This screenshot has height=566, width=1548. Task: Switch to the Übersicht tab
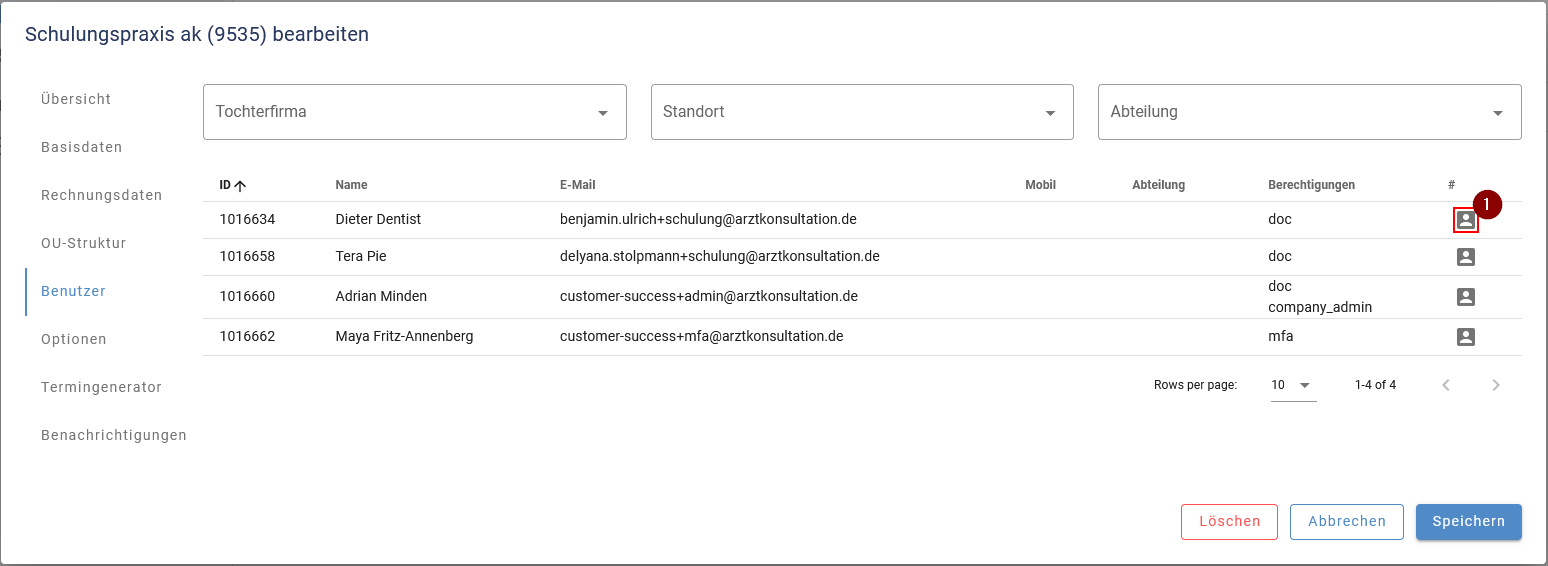pyautogui.click(x=76, y=99)
